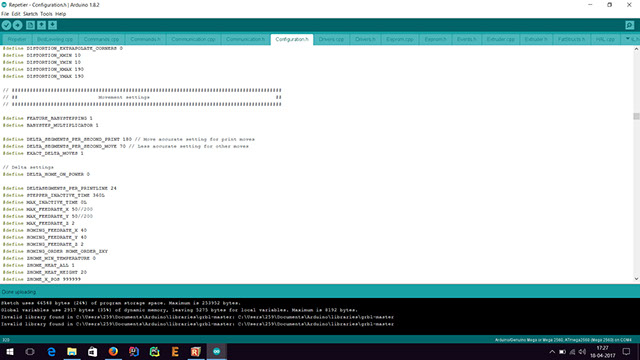
Task: Open the Windows Start menu
Action: click(x=9, y=351)
